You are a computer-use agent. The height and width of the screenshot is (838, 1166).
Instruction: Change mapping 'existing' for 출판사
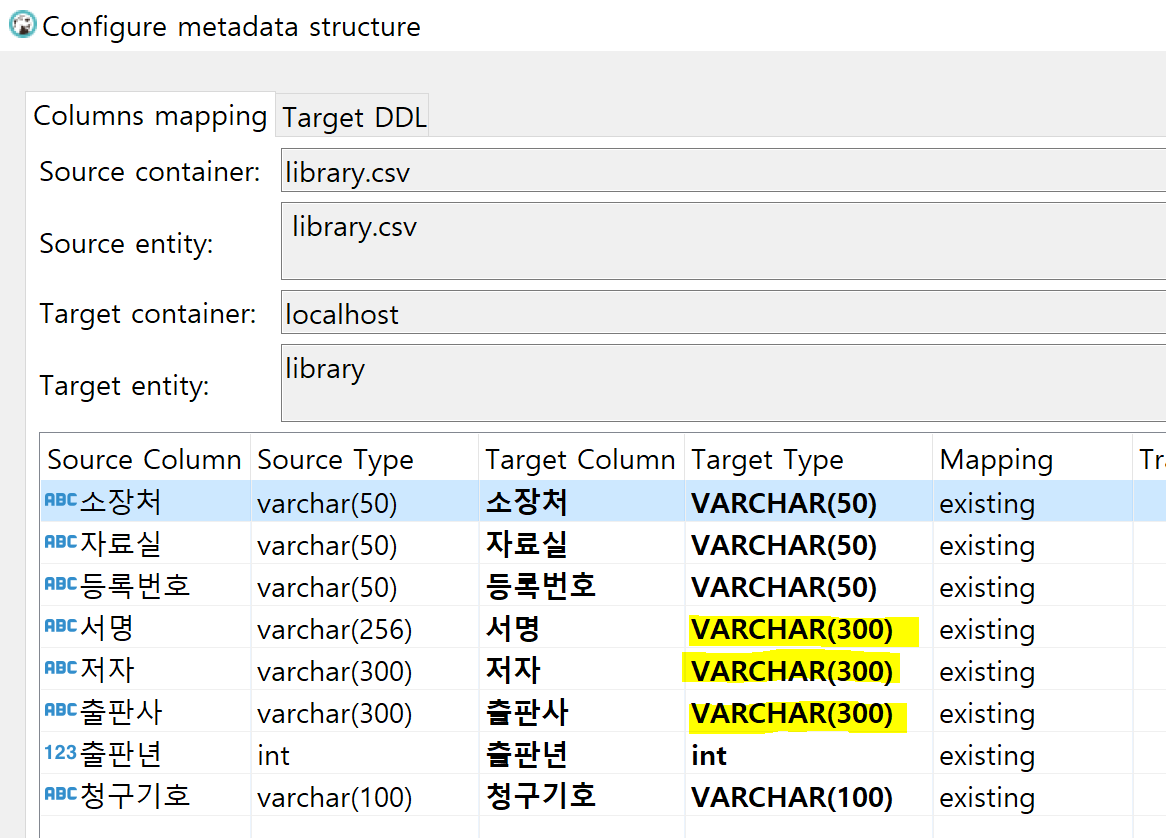pyautogui.click(x=987, y=715)
